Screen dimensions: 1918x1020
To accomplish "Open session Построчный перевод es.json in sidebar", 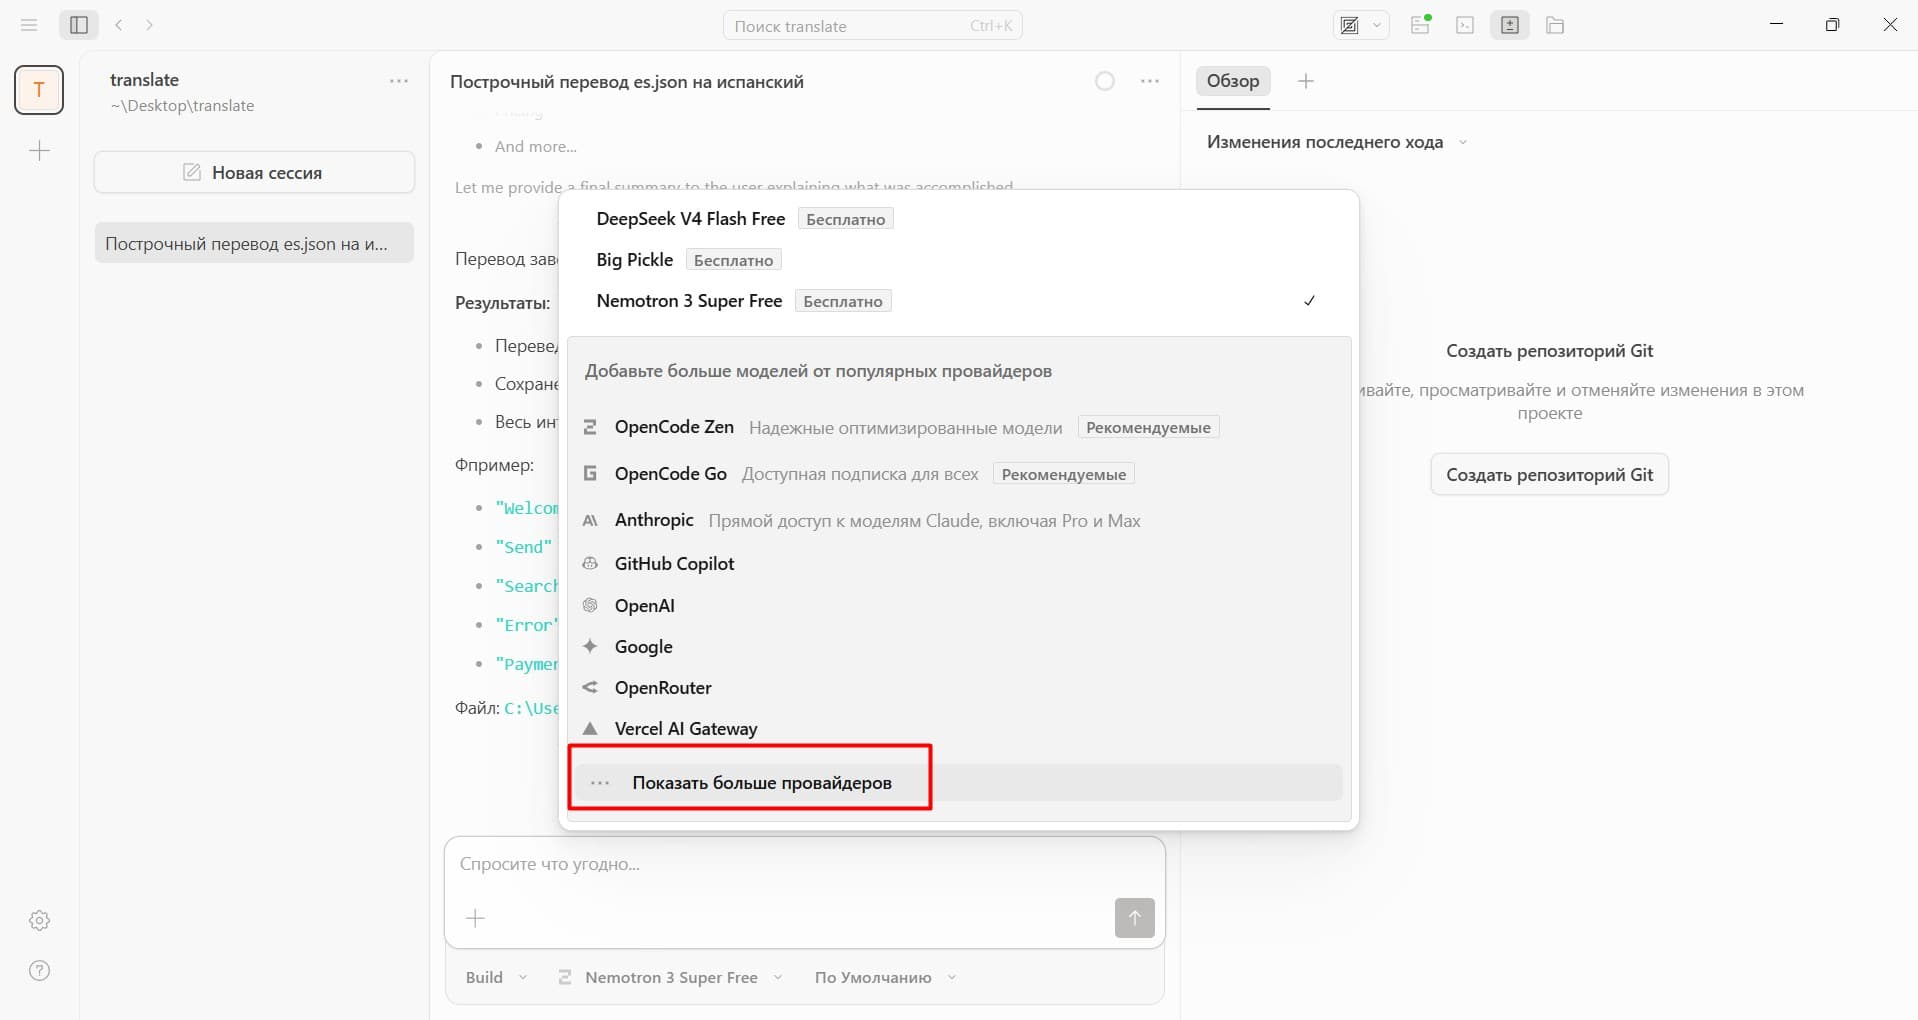I will (254, 243).
